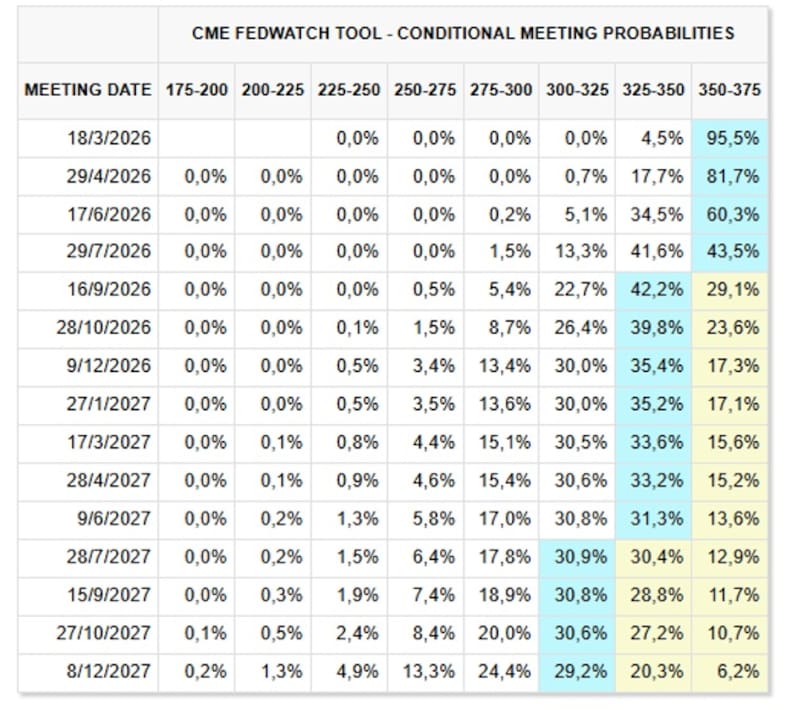Click the 175-200 column header
Screen dimensions: 800x709
pyautogui.click(x=197, y=90)
